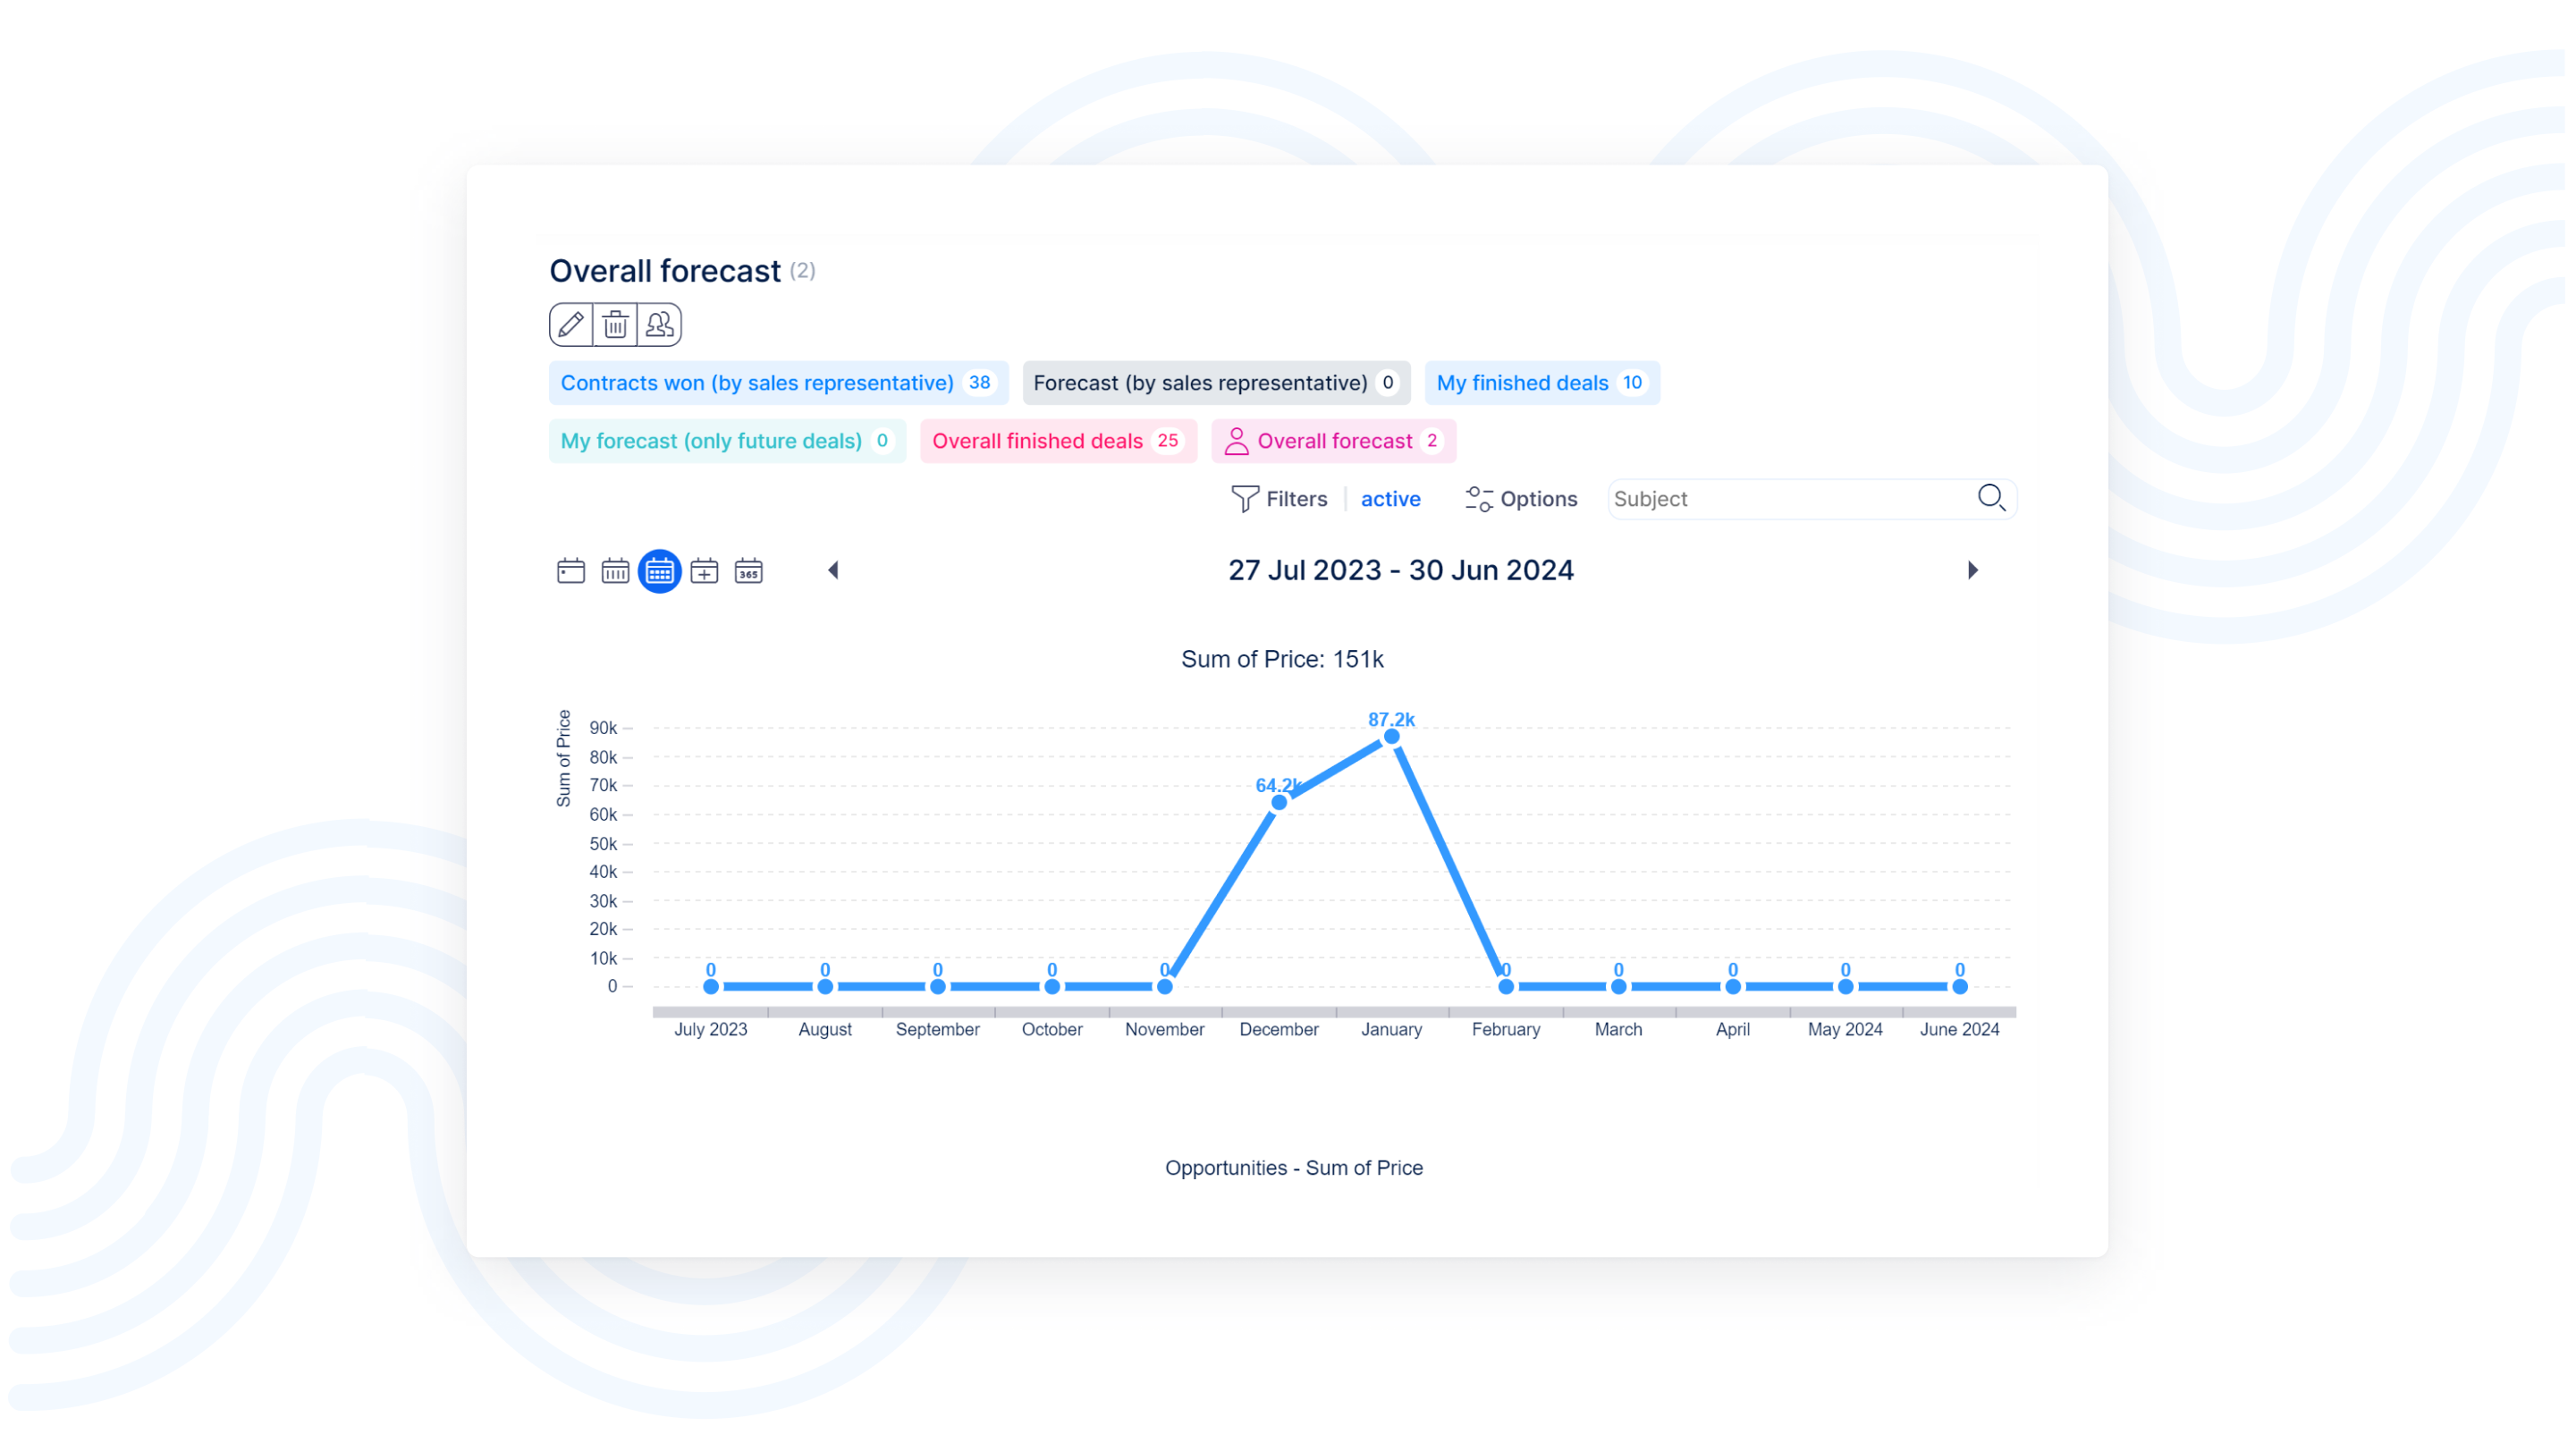Open the Options menu
2576x1443 pixels.
(1521, 499)
